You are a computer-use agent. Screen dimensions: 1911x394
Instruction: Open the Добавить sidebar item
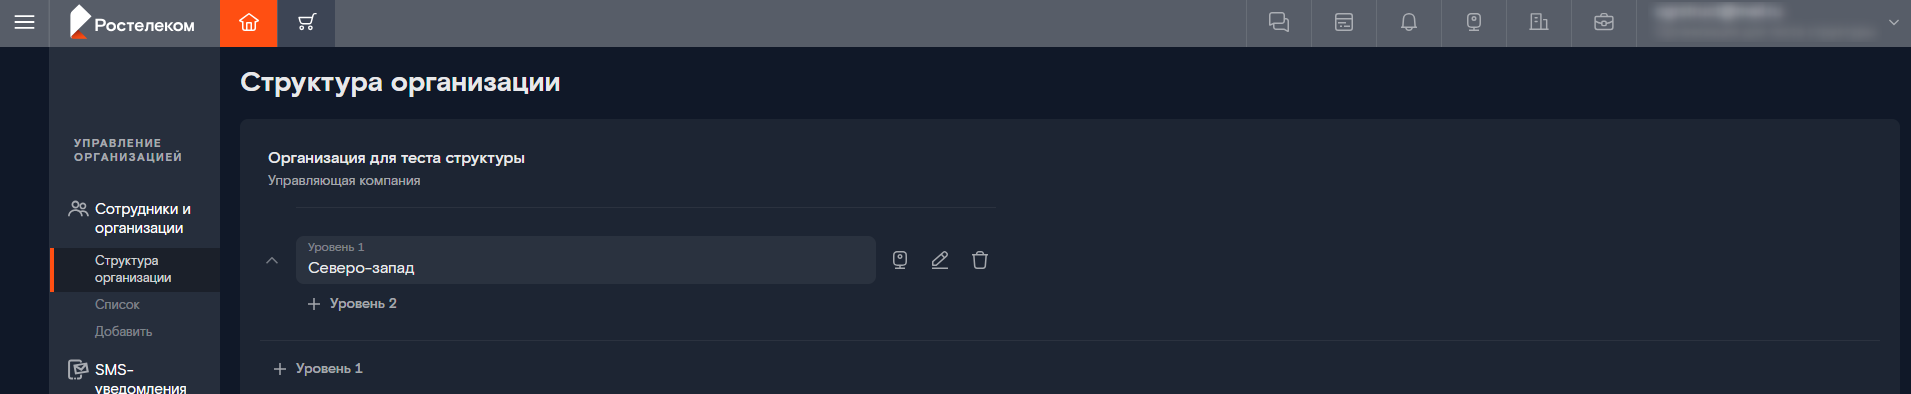(123, 331)
